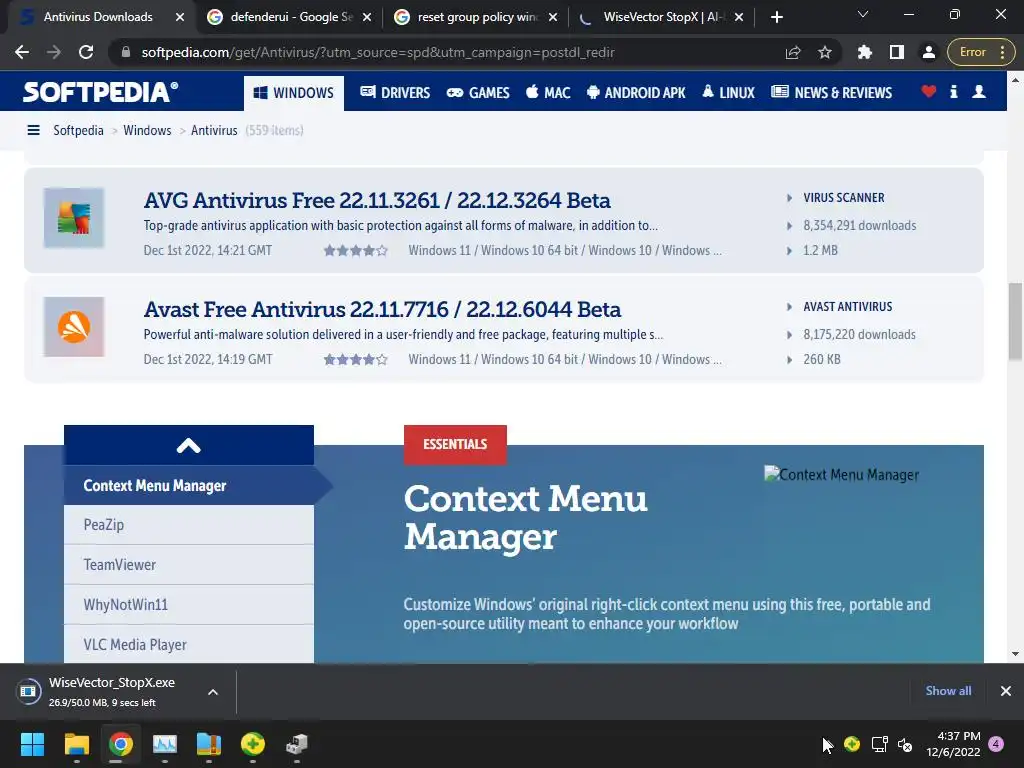Open Avast Free Antivirus title link
Screen dimensions: 1024x768
pyautogui.click(x=382, y=309)
